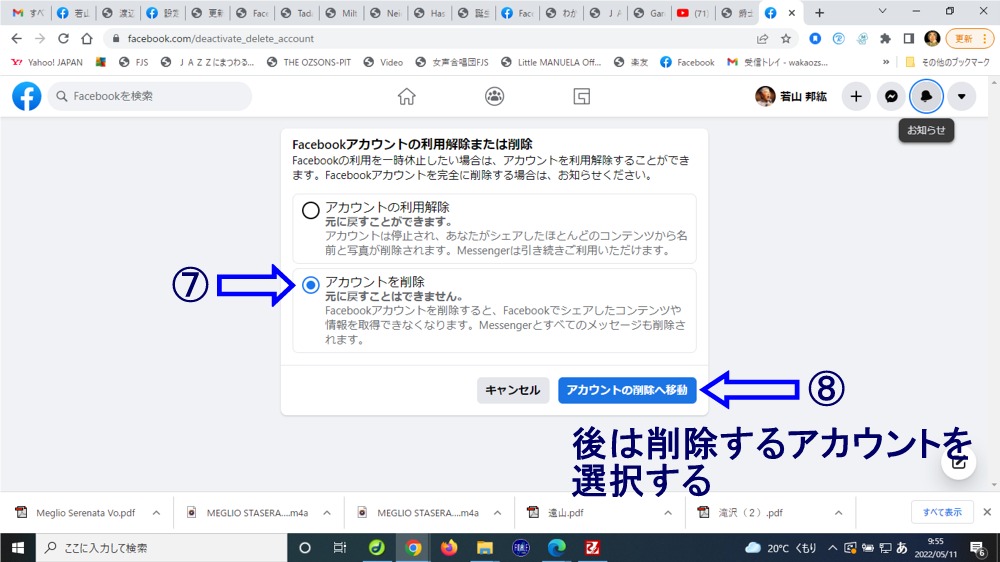Click すべて表示 downloads button
The height and width of the screenshot is (562, 1000).
coord(942,512)
